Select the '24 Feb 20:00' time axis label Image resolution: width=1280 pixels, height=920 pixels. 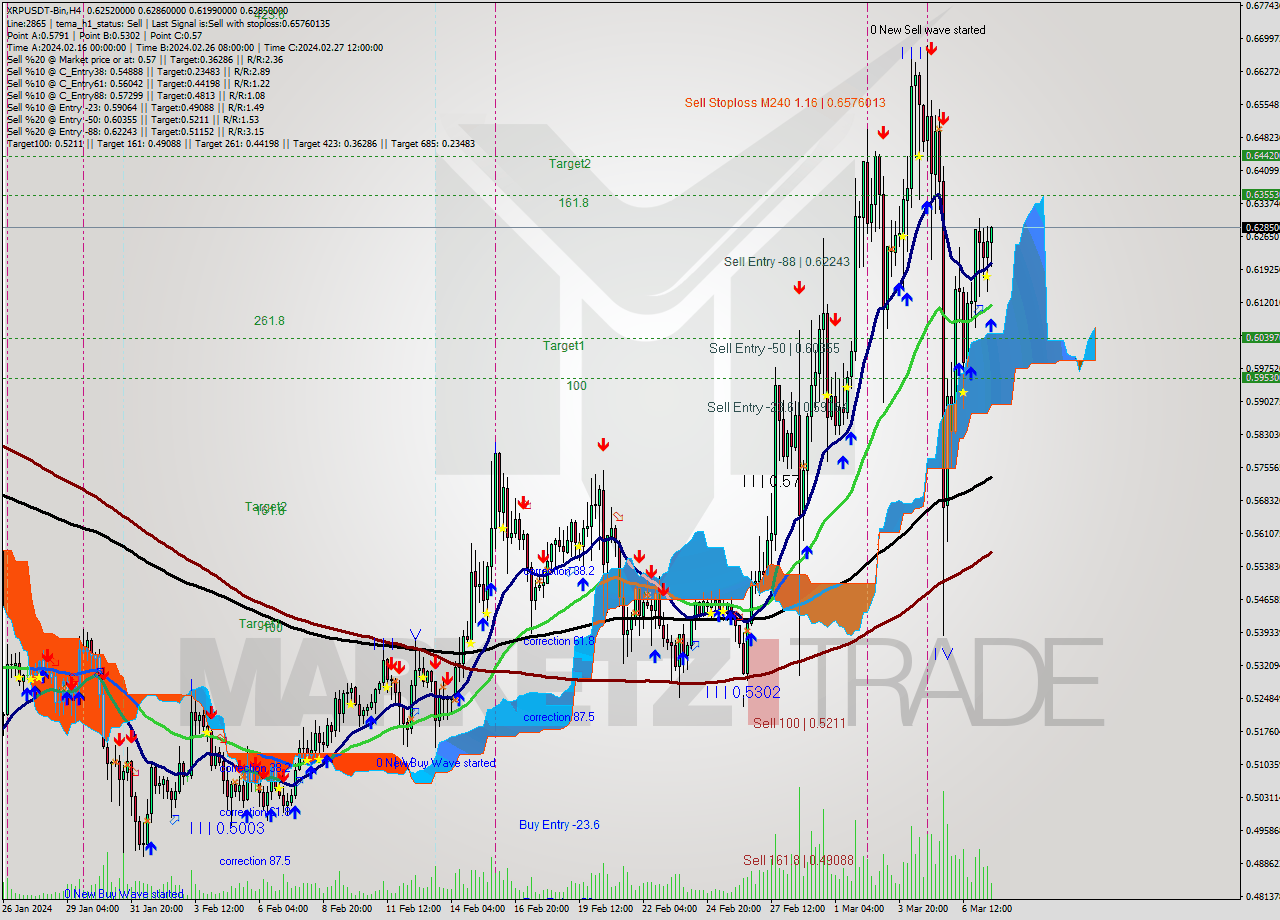(x=733, y=909)
